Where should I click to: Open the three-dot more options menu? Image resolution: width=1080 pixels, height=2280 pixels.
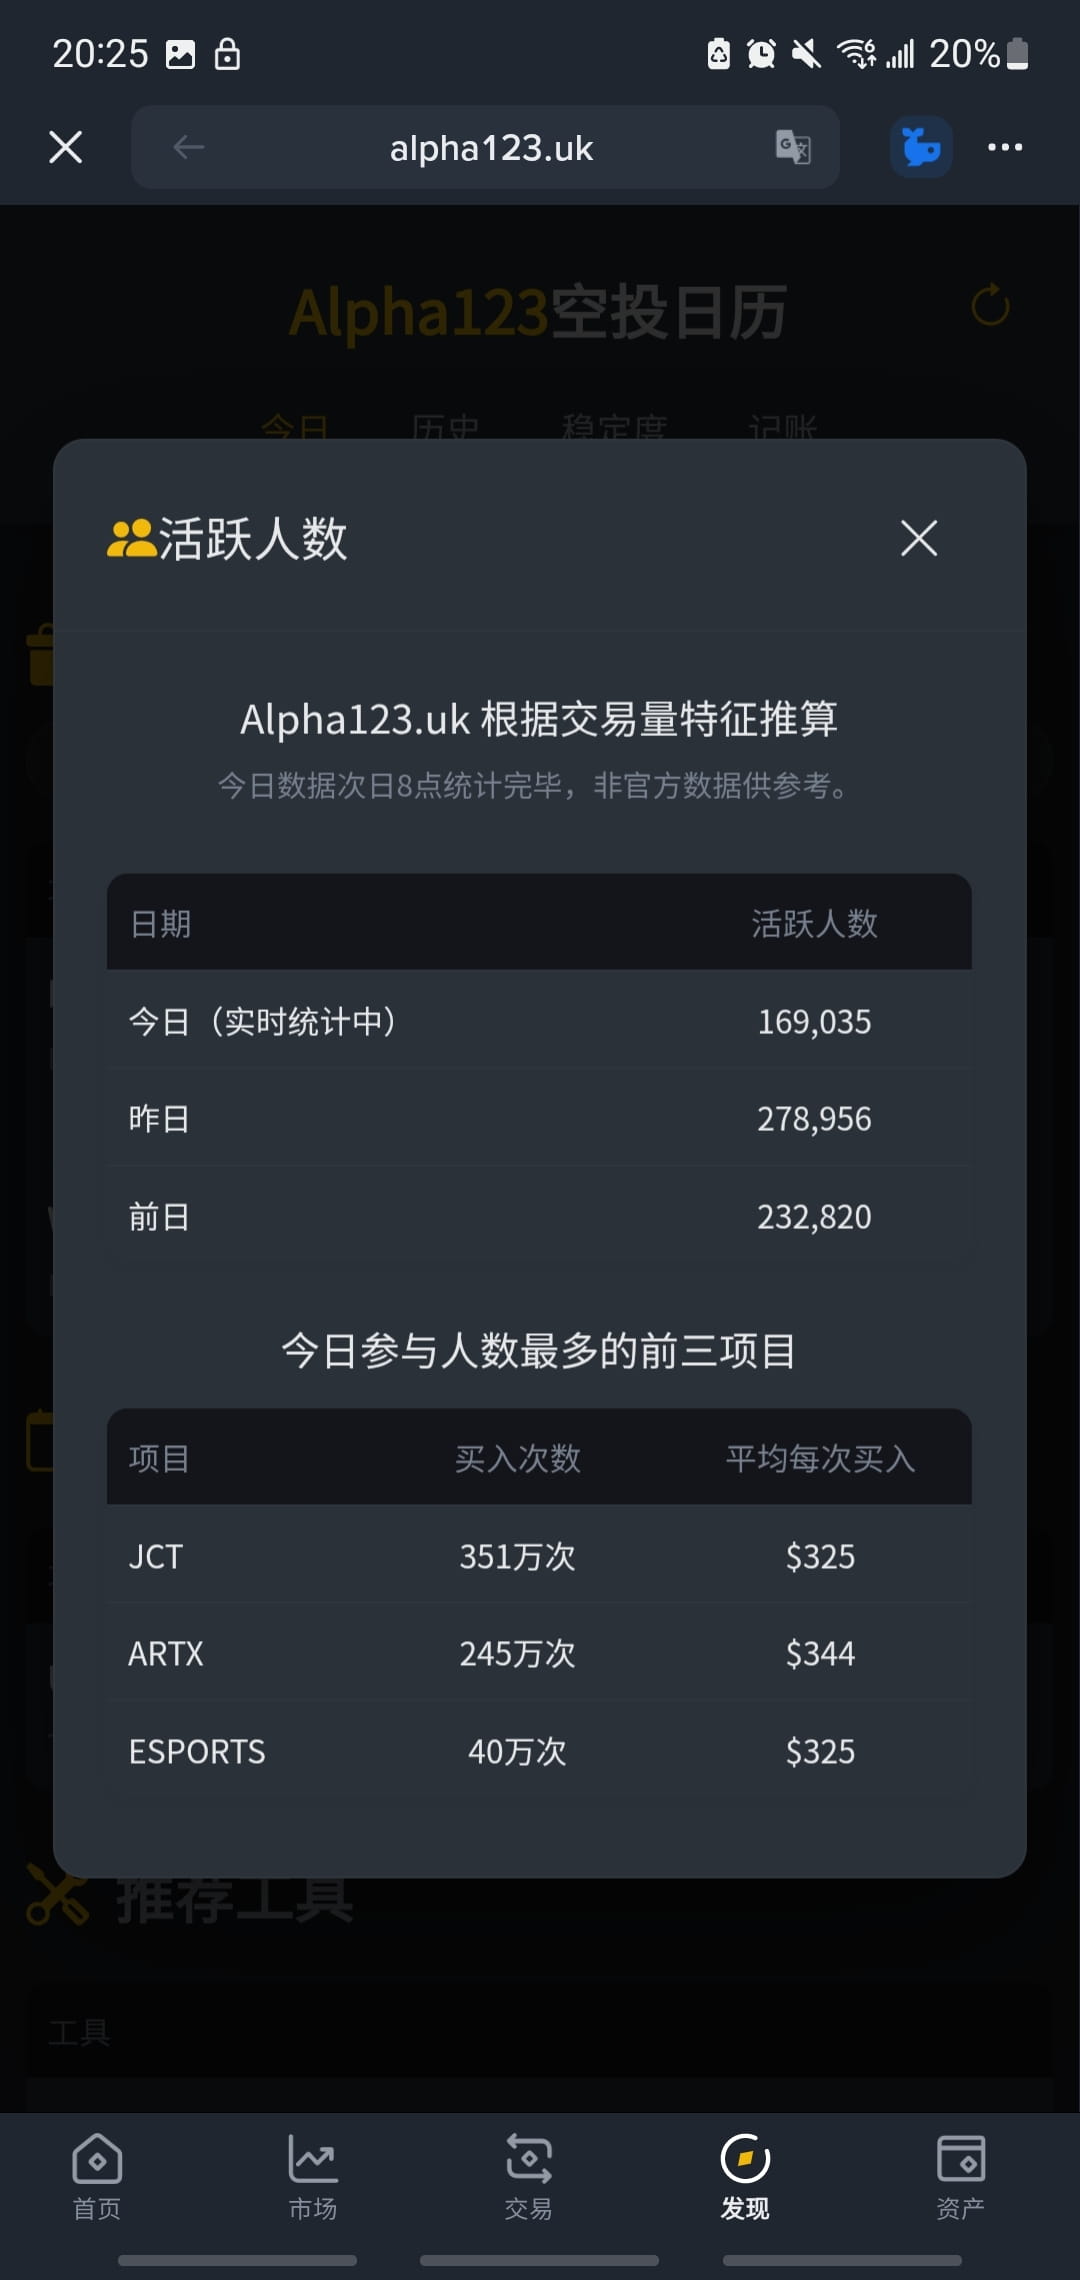(1004, 147)
